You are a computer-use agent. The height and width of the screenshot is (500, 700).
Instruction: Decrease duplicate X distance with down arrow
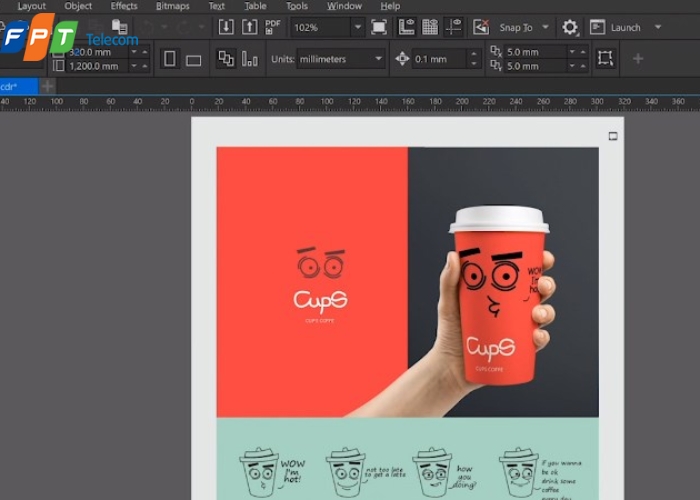[572, 52]
